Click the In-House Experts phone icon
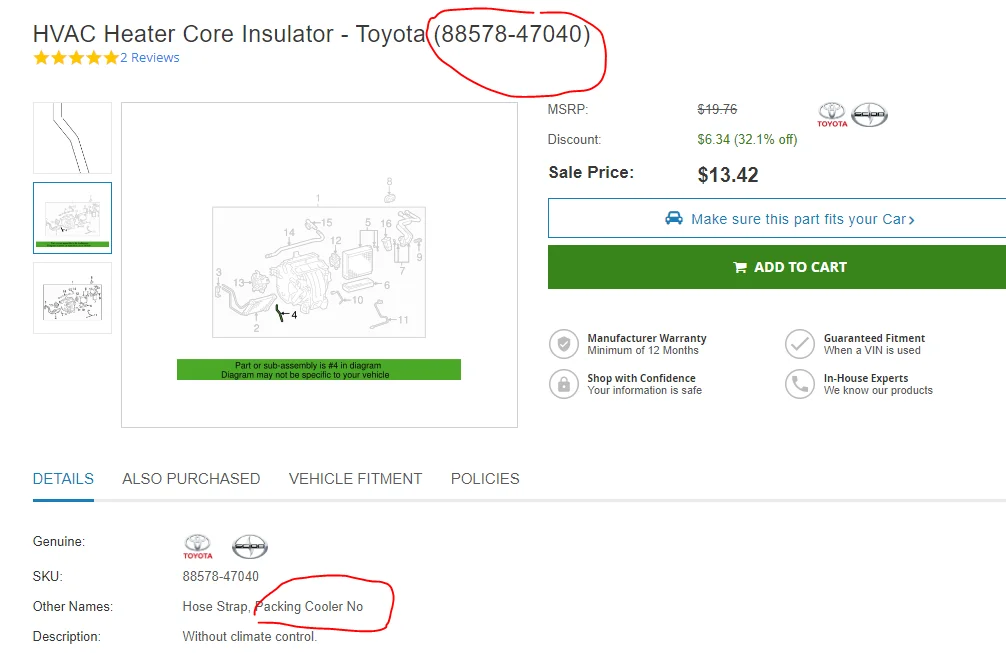This screenshot has height=653, width=1006. click(x=800, y=384)
